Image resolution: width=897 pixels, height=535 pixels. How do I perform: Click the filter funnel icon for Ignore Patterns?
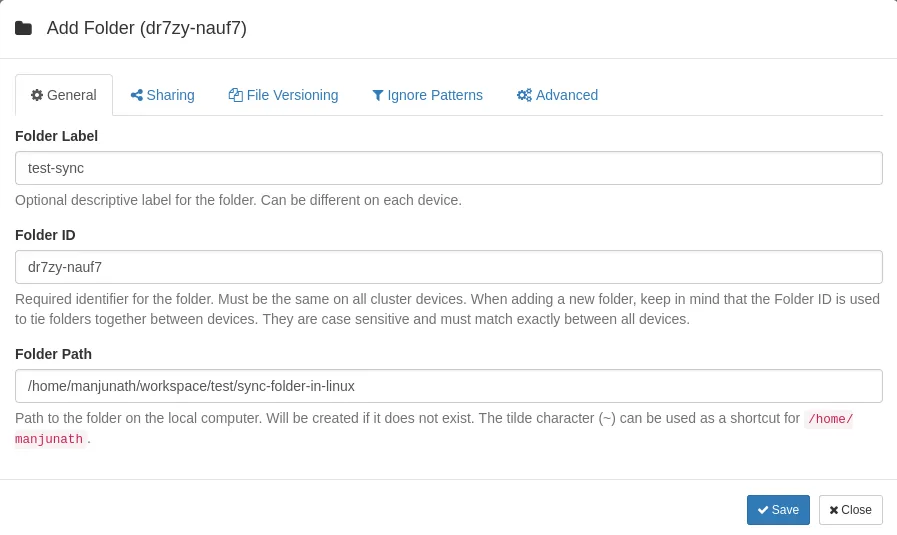coord(378,95)
